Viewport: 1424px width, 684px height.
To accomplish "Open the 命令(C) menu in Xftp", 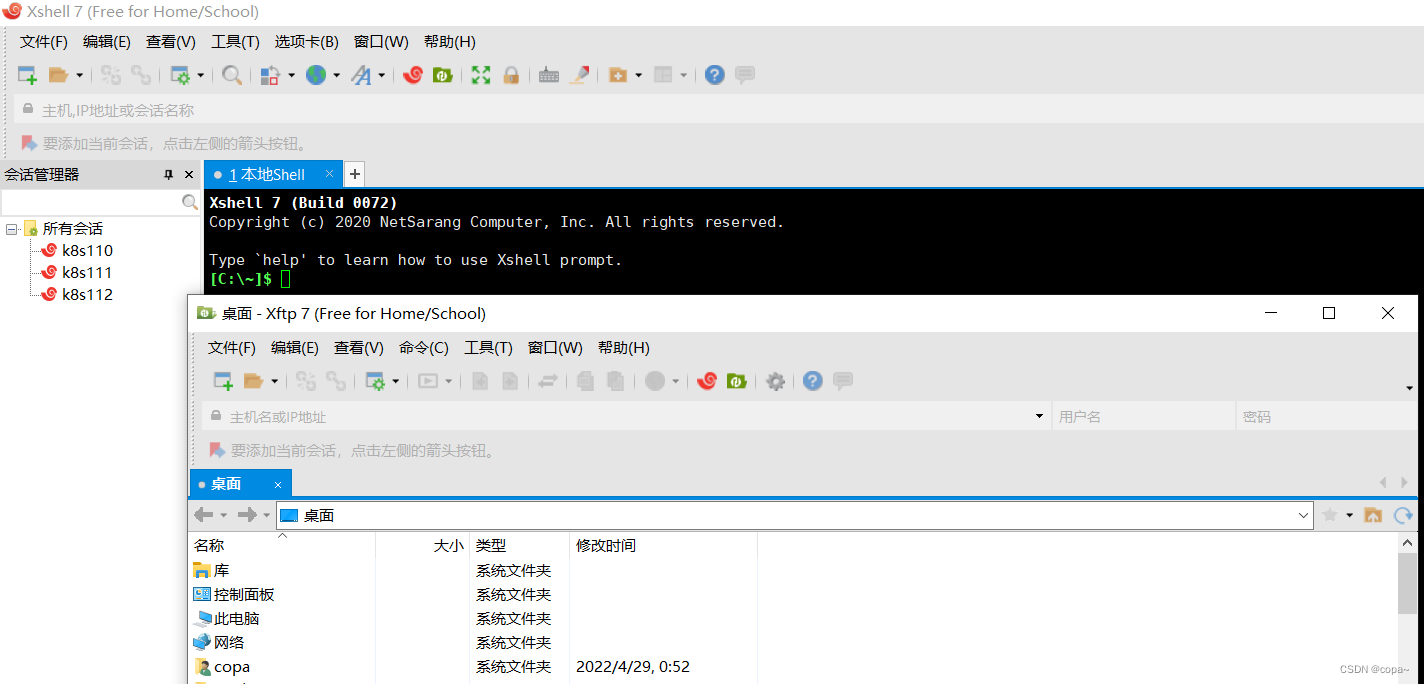I will click(424, 347).
